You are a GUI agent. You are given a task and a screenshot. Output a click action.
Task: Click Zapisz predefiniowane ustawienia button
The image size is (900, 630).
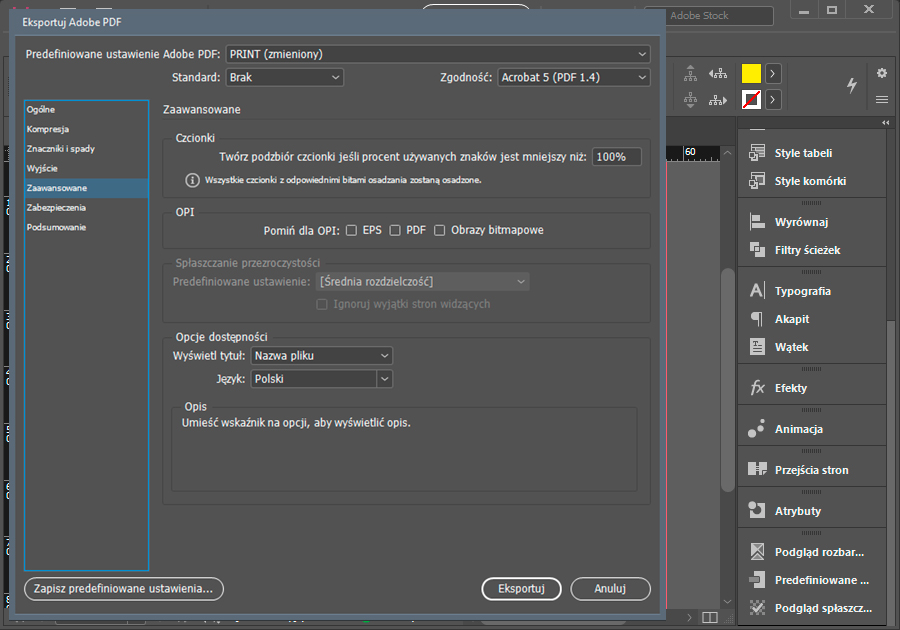pyautogui.click(x=123, y=589)
